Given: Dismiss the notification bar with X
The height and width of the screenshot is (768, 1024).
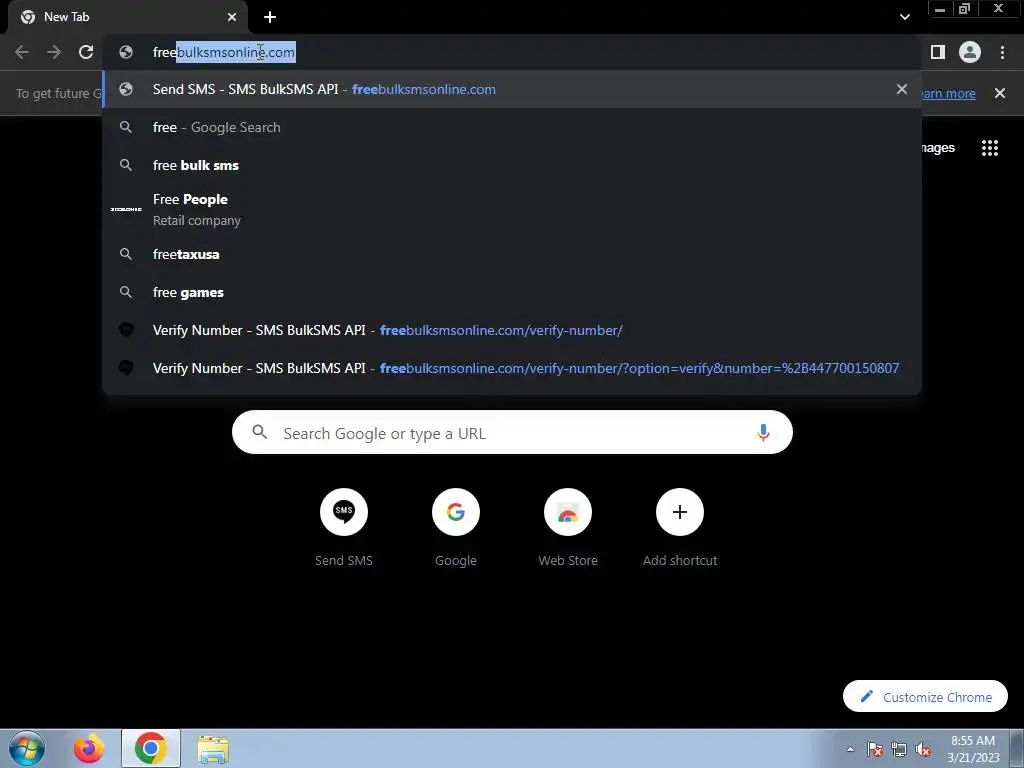Looking at the screenshot, I should point(999,93).
